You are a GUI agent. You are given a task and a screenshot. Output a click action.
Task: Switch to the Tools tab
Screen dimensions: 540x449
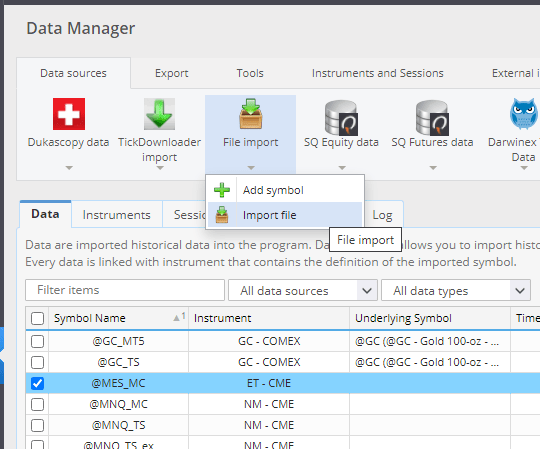coord(250,73)
